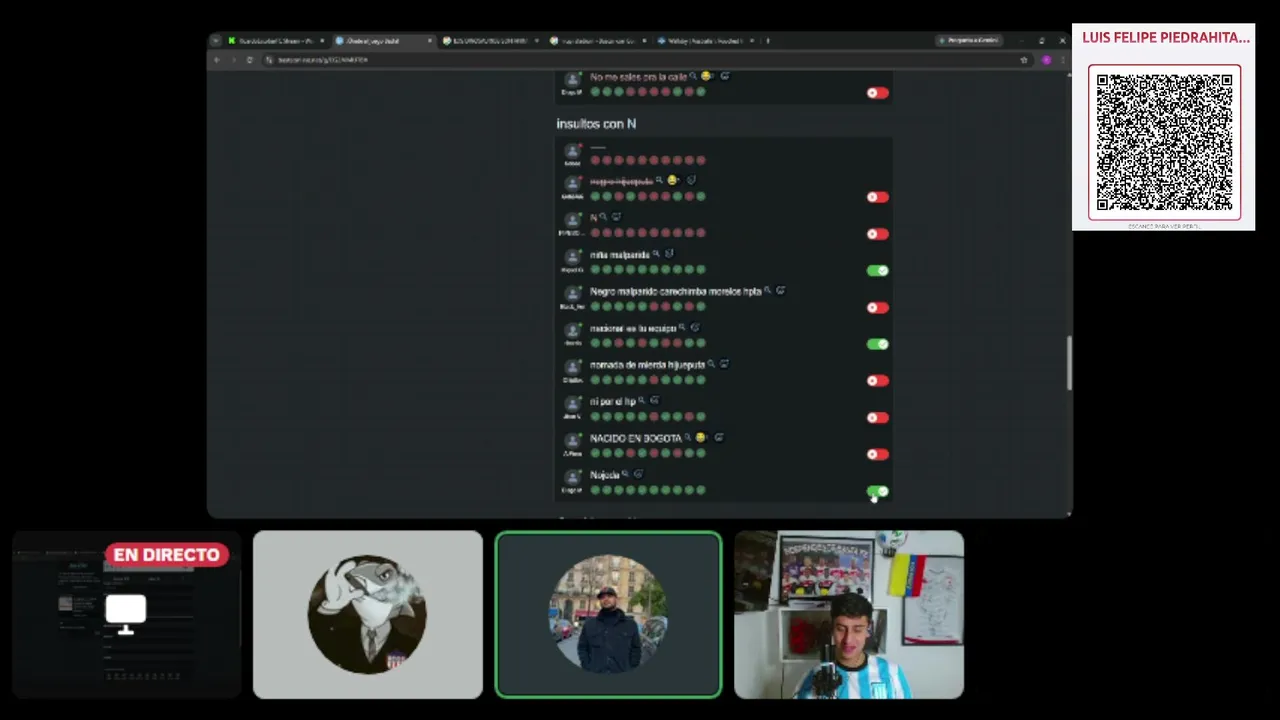Click the "LUIS FELIPE PIEDRAHITA..." title text
The image size is (1280, 720).
1166,38
